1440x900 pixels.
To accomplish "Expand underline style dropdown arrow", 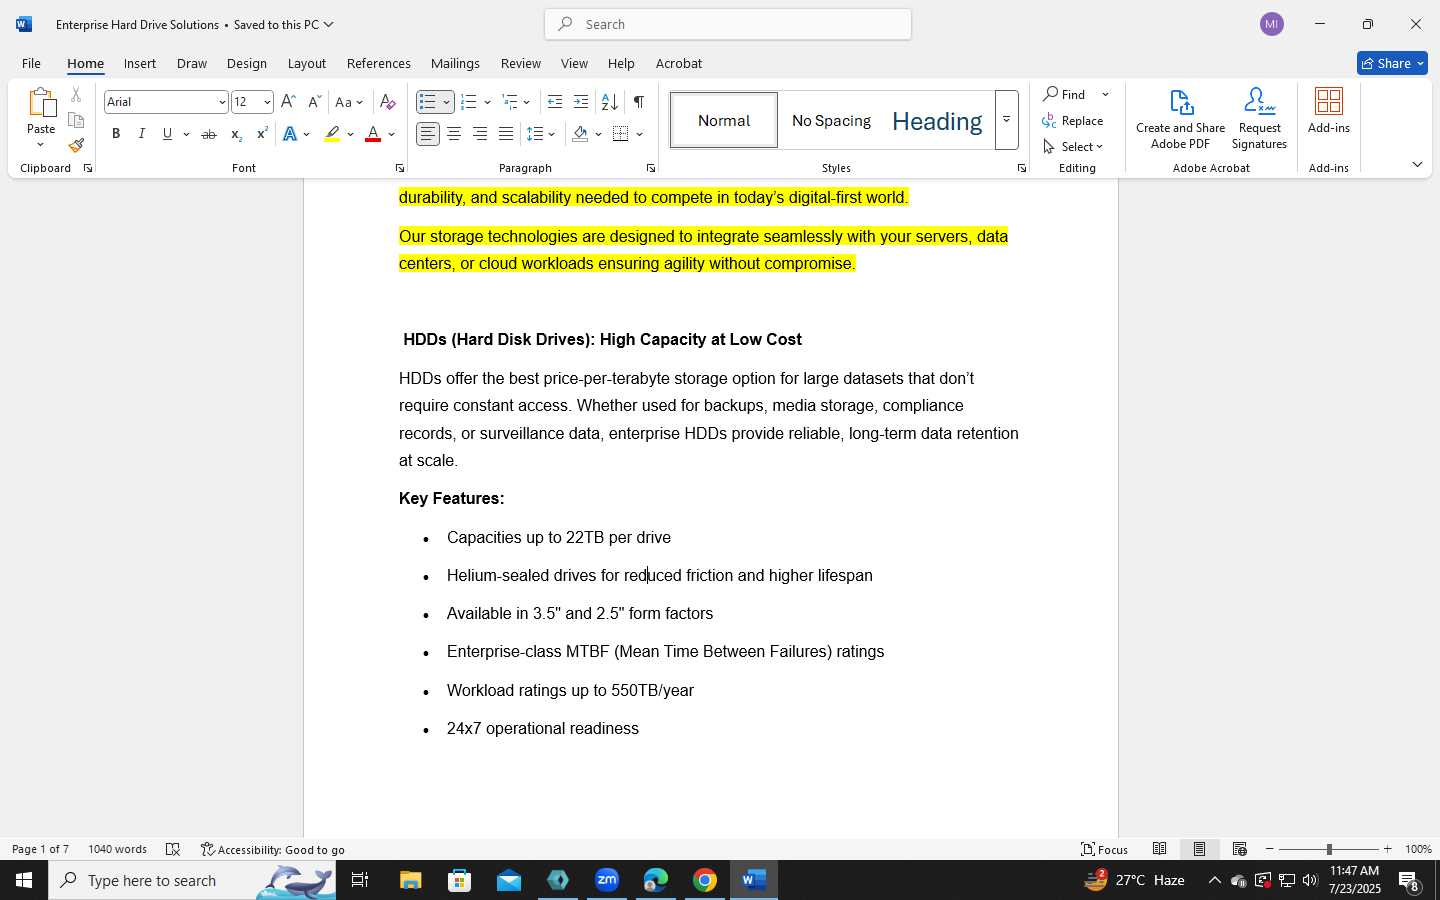I will (186, 134).
